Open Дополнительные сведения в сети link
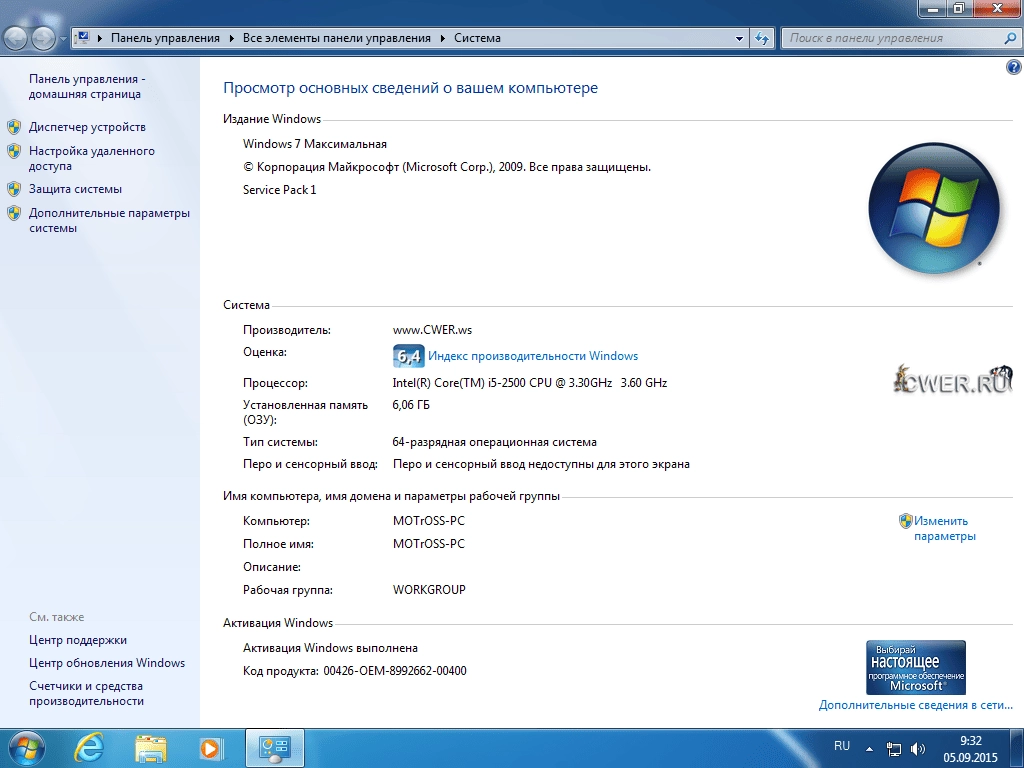 click(916, 705)
